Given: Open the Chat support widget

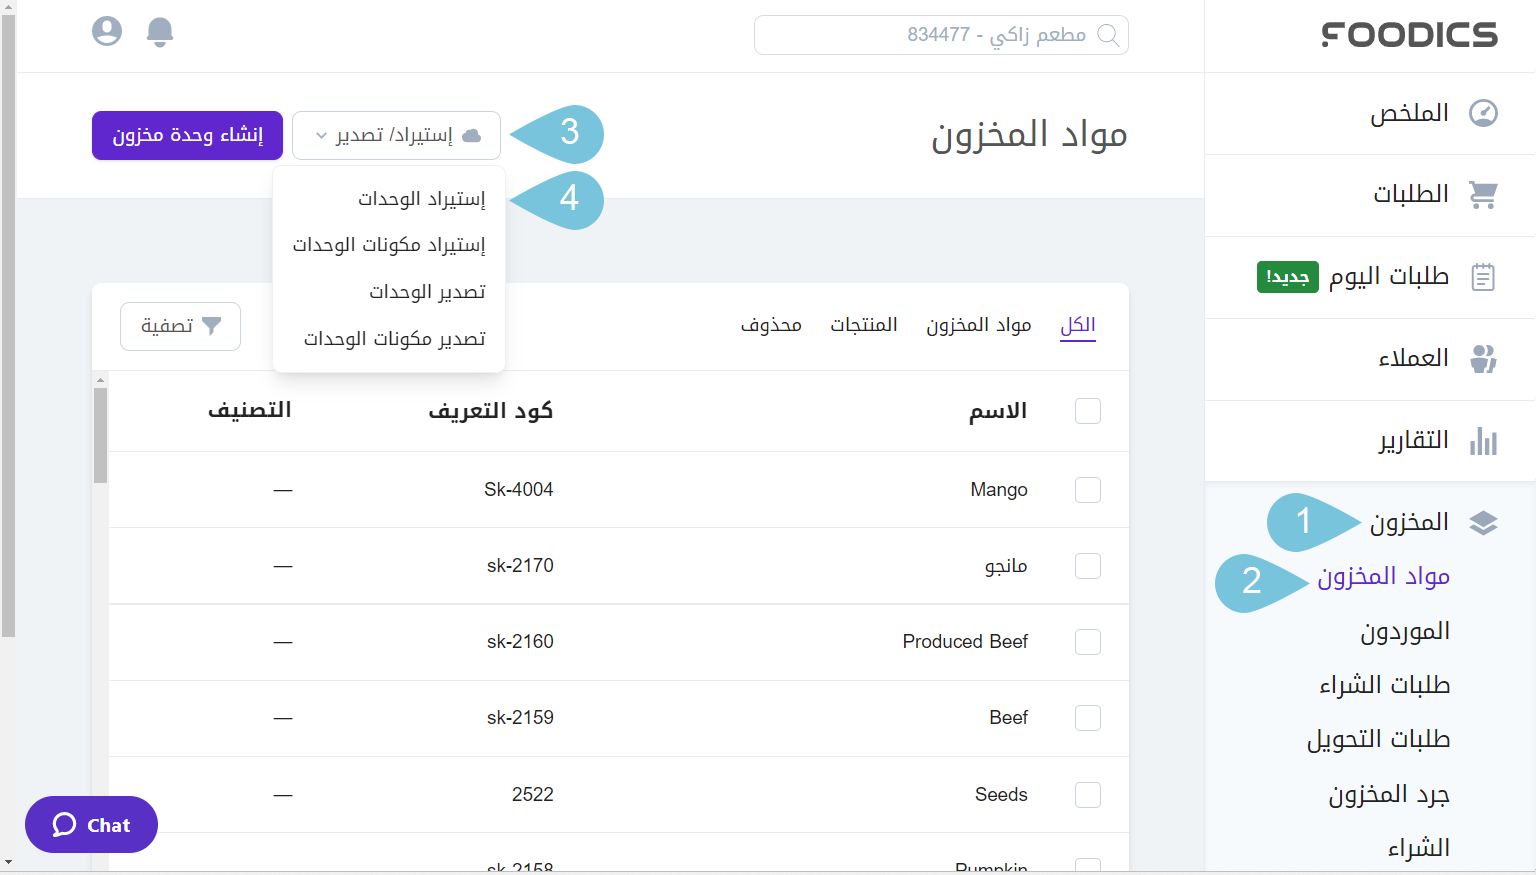Looking at the screenshot, I should click(x=91, y=824).
